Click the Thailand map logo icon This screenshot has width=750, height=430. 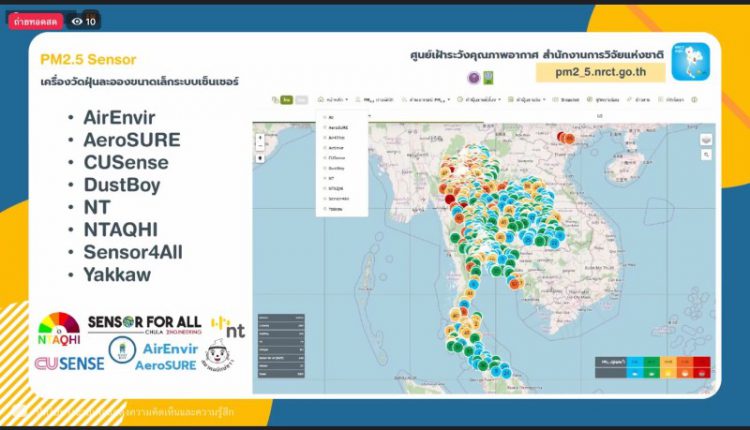[684, 58]
